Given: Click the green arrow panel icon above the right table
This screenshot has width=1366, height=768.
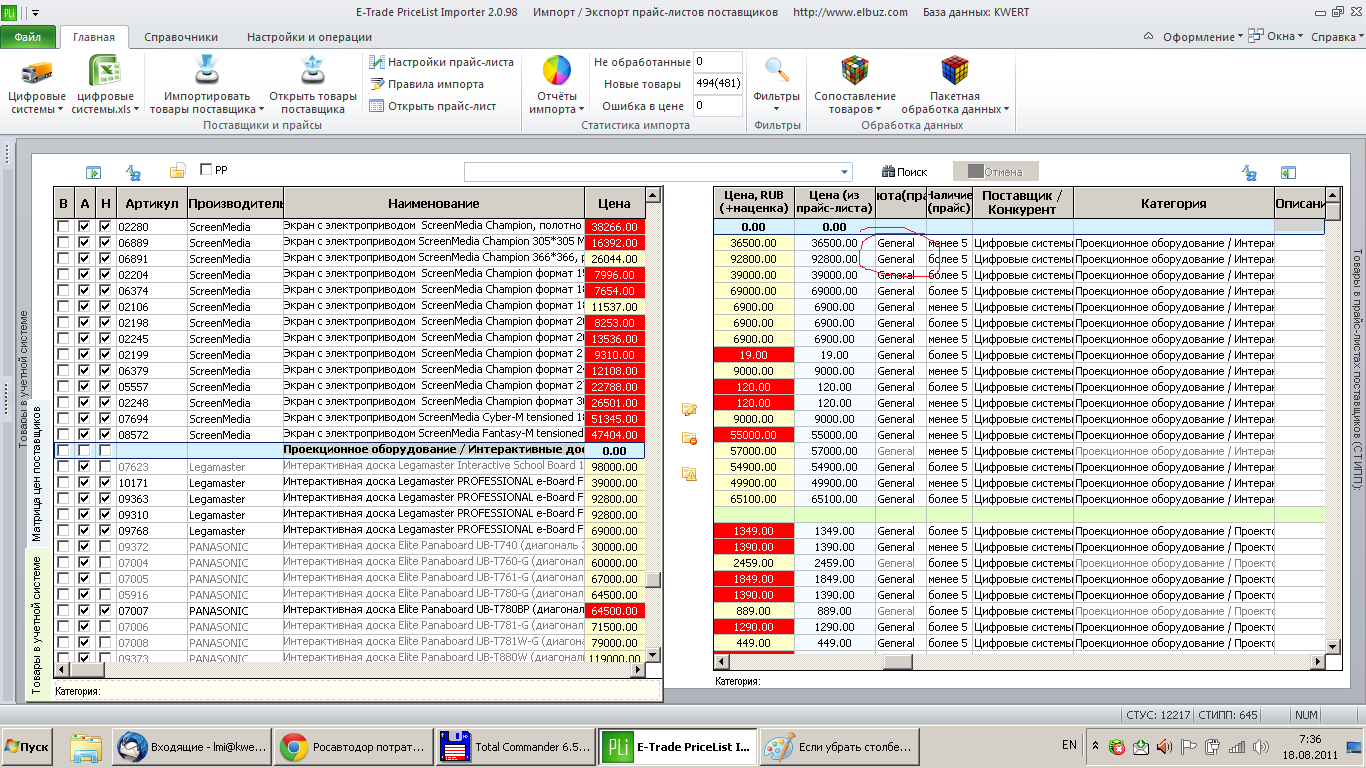Looking at the screenshot, I should point(1289,173).
